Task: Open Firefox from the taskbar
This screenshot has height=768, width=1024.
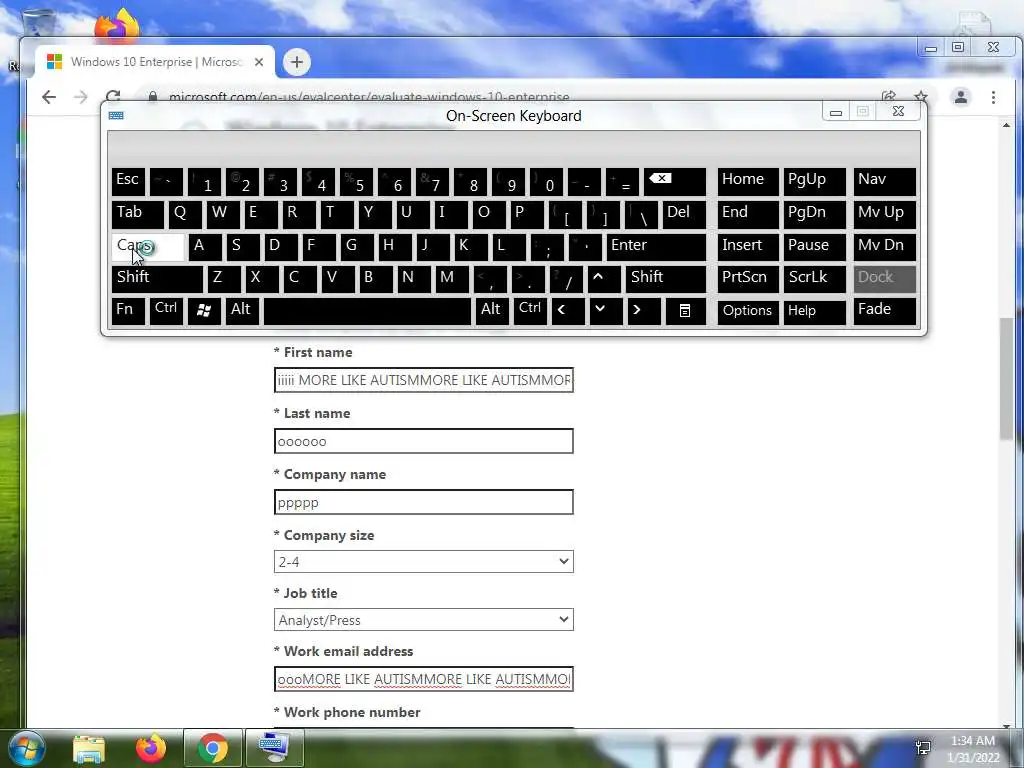Action: click(x=151, y=748)
